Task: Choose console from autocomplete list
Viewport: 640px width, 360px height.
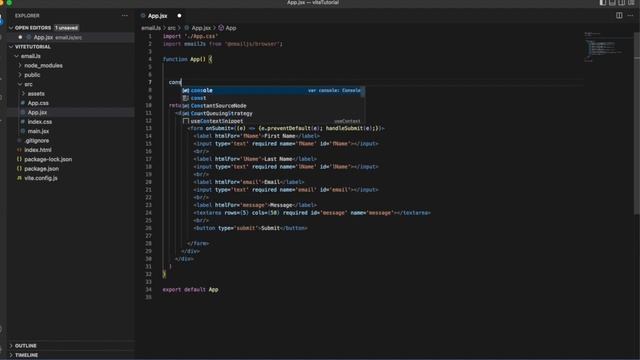Action: coord(273,90)
